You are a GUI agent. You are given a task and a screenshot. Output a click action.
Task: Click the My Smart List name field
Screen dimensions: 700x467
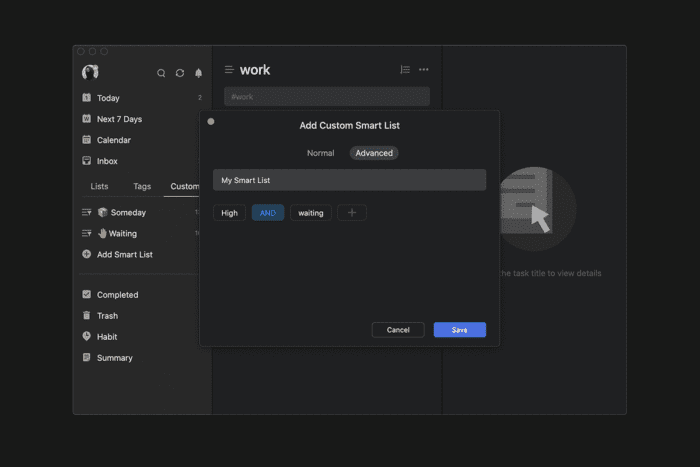click(x=350, y=180)
